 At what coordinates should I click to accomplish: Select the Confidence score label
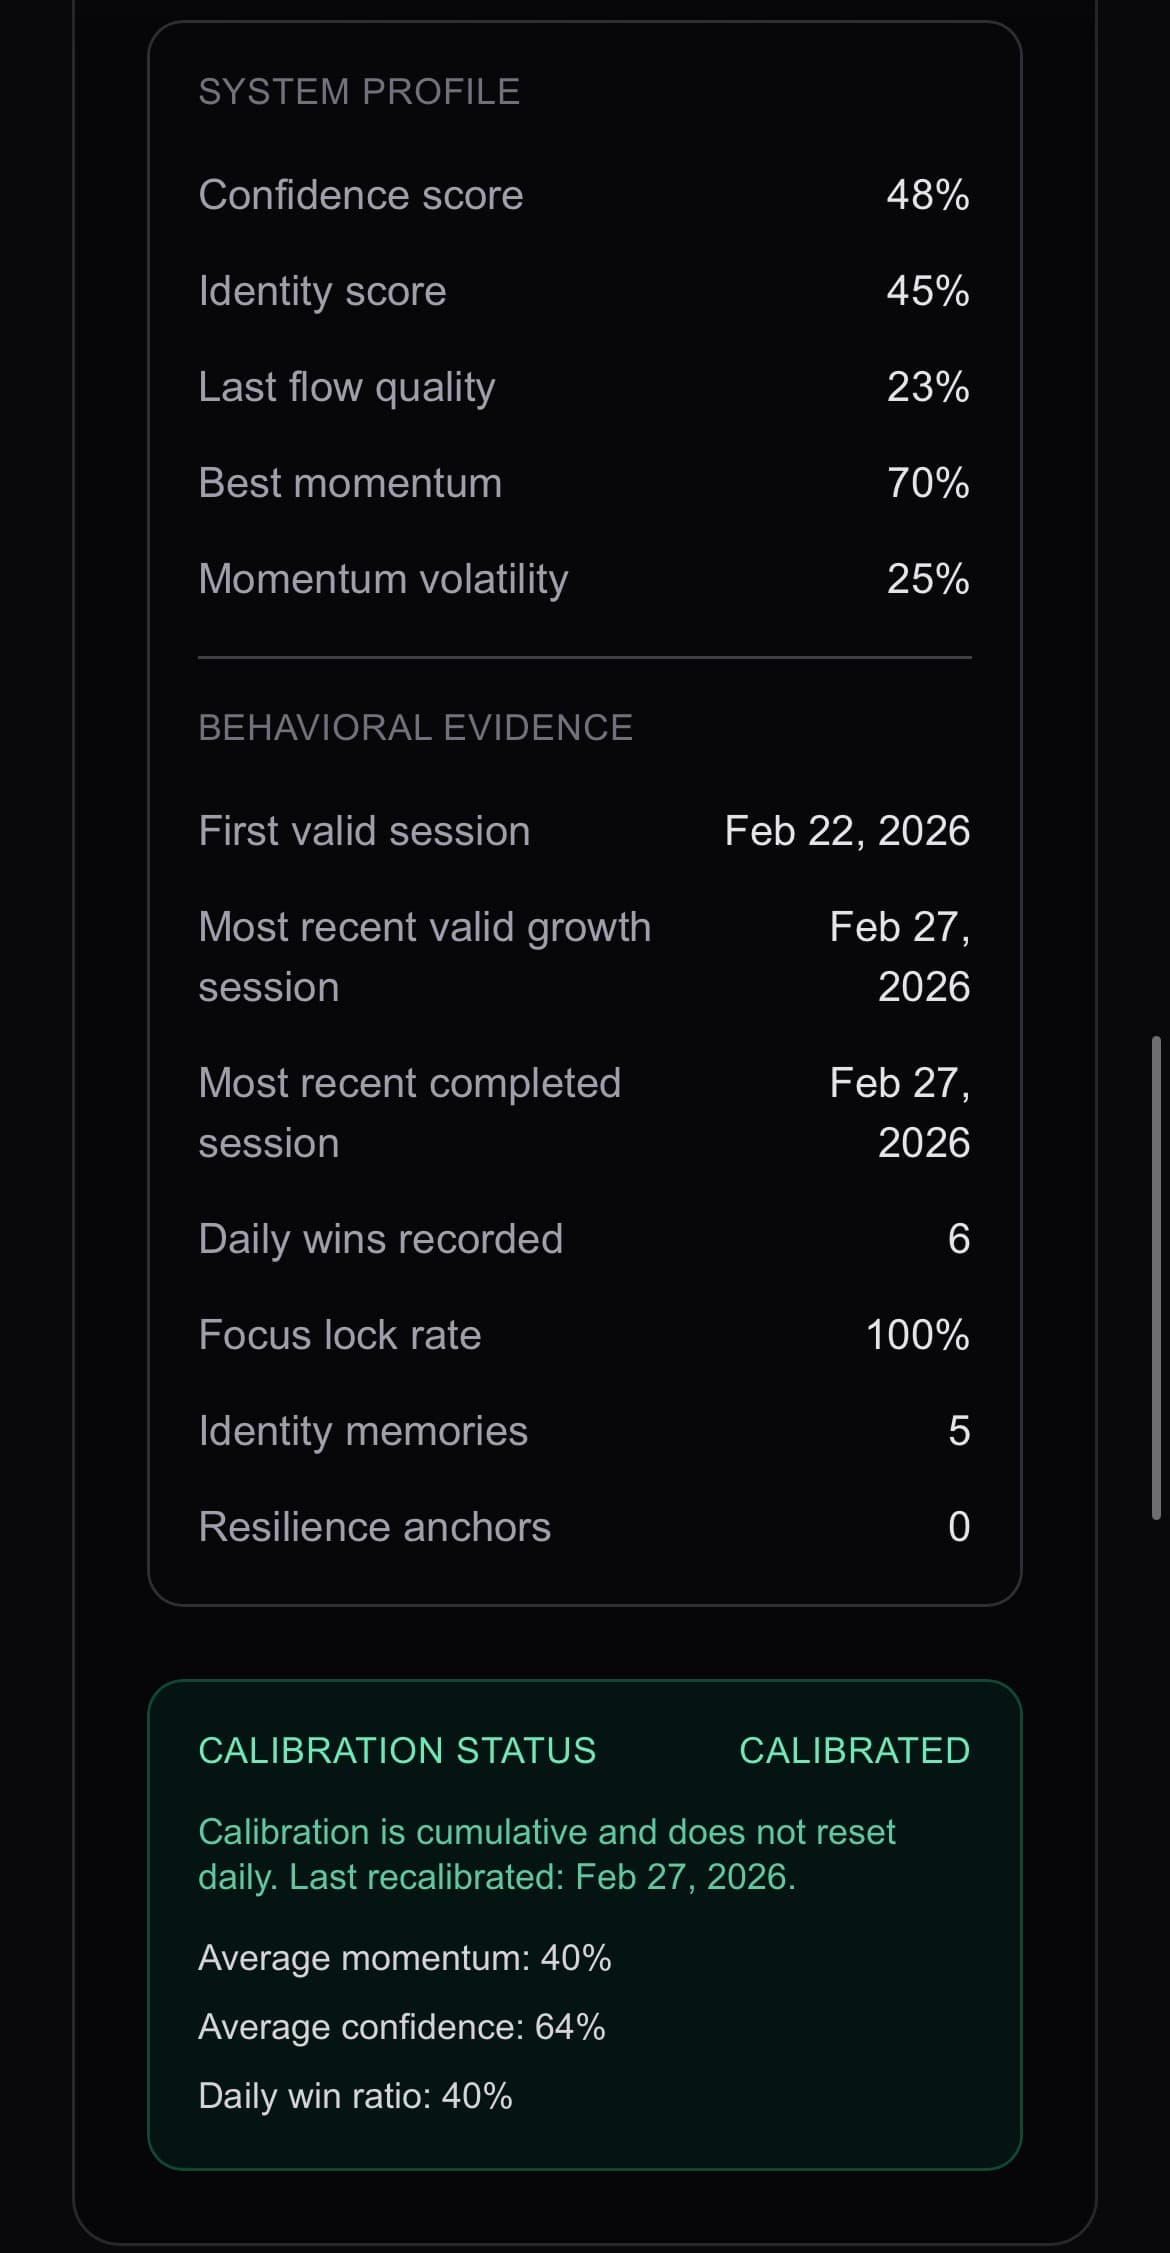[x=360, y=195]
